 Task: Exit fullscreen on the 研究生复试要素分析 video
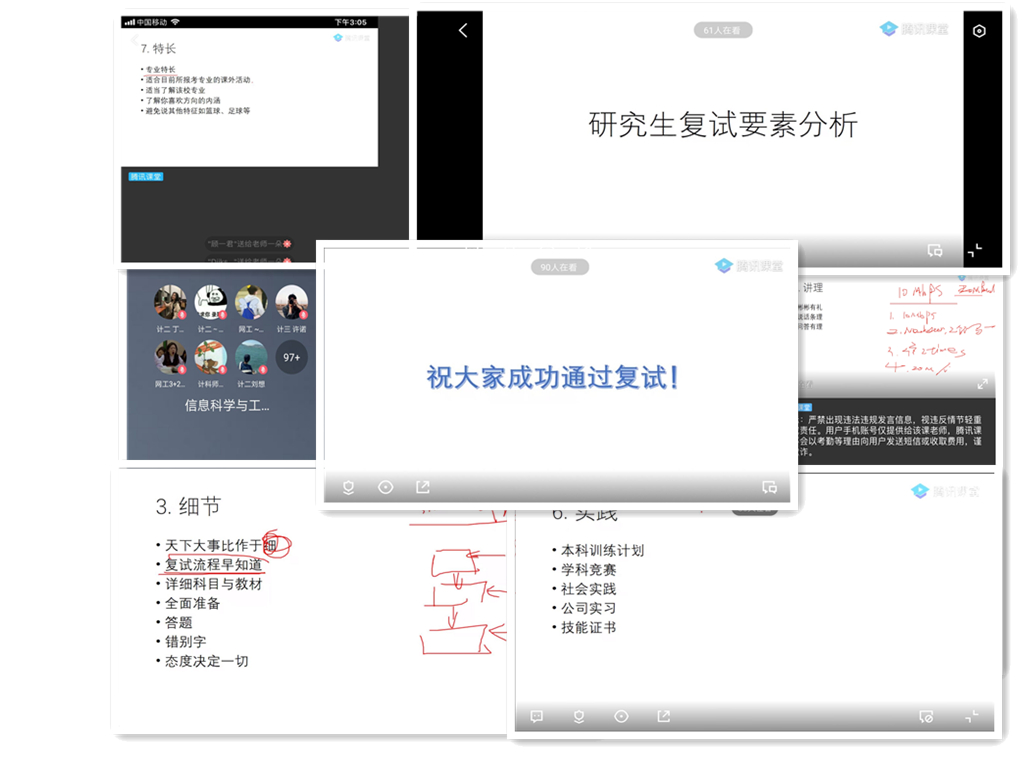(974, 250)
